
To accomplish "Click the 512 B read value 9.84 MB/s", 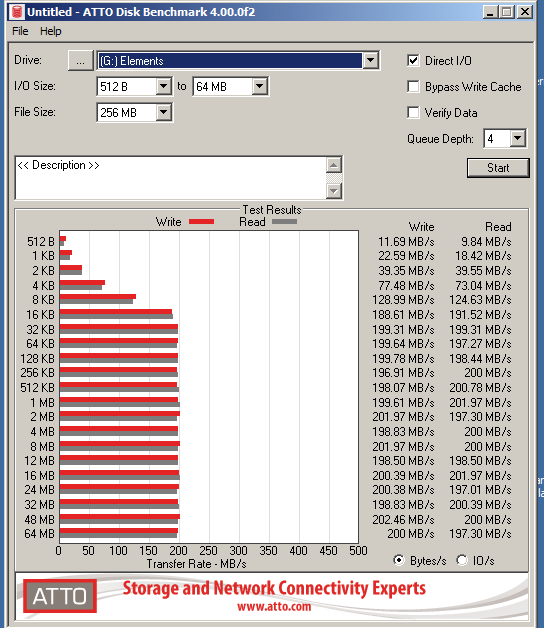I will coord(486,242).
